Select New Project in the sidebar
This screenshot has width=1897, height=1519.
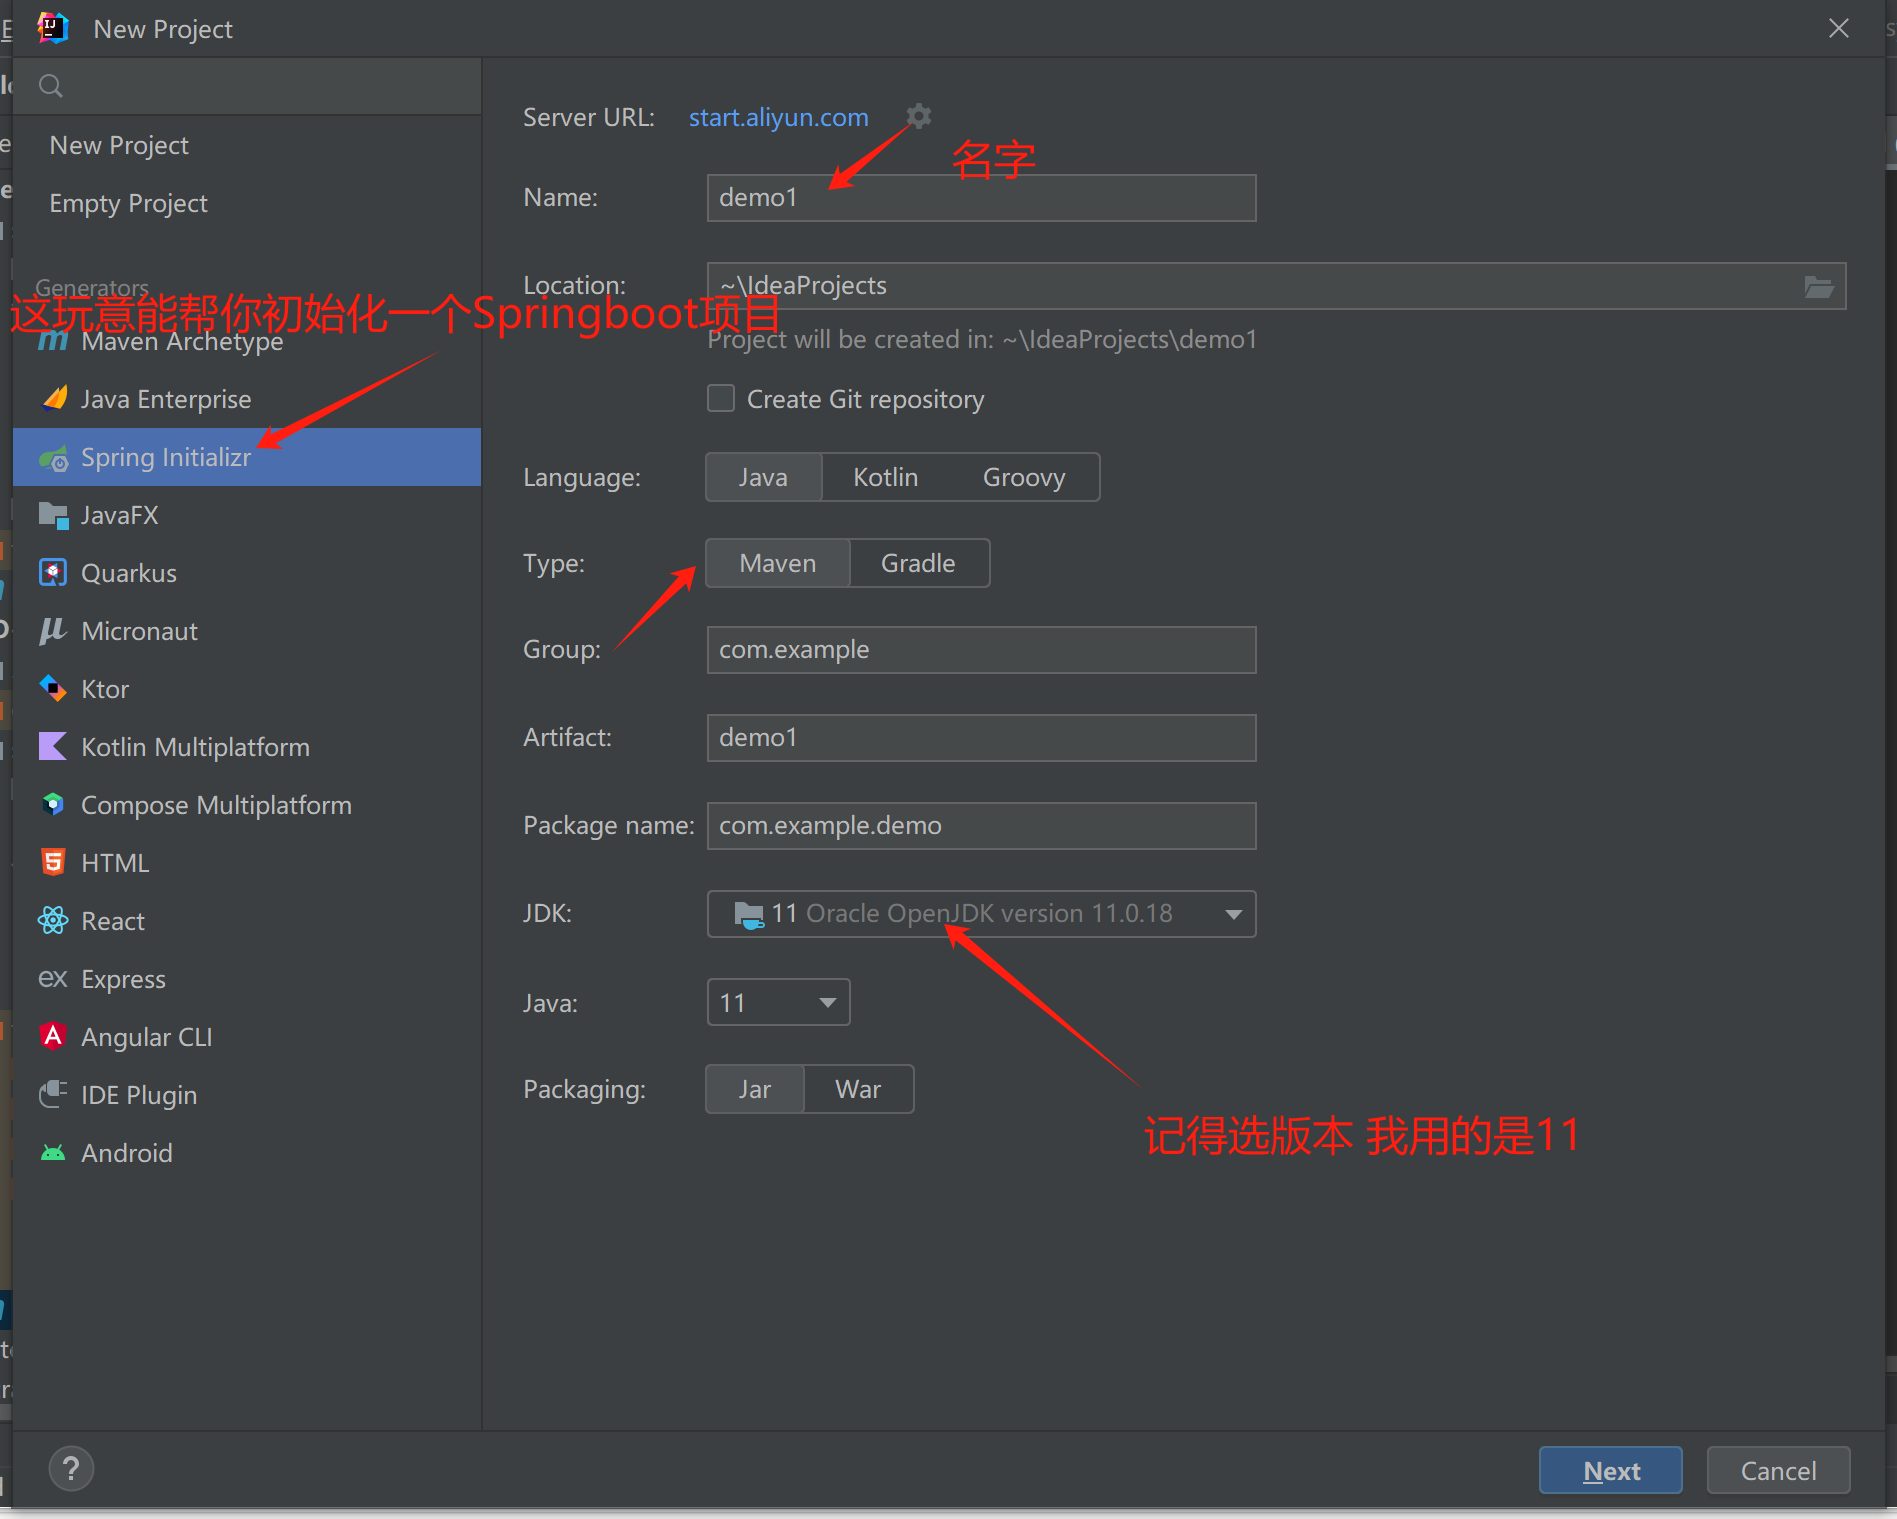coord(119,144)
